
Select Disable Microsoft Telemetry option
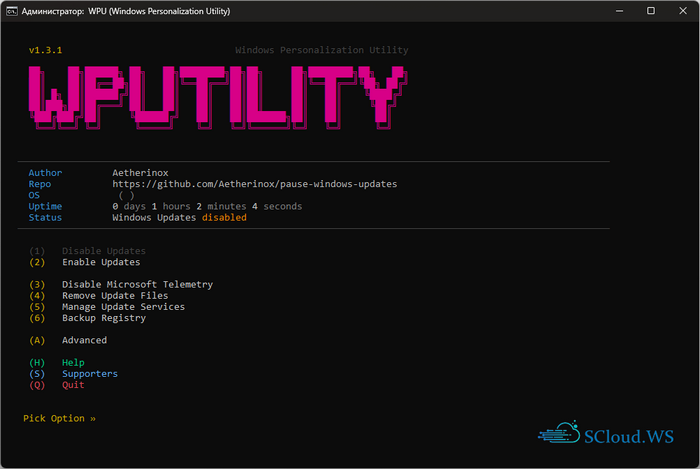click(x=138, y=284)
